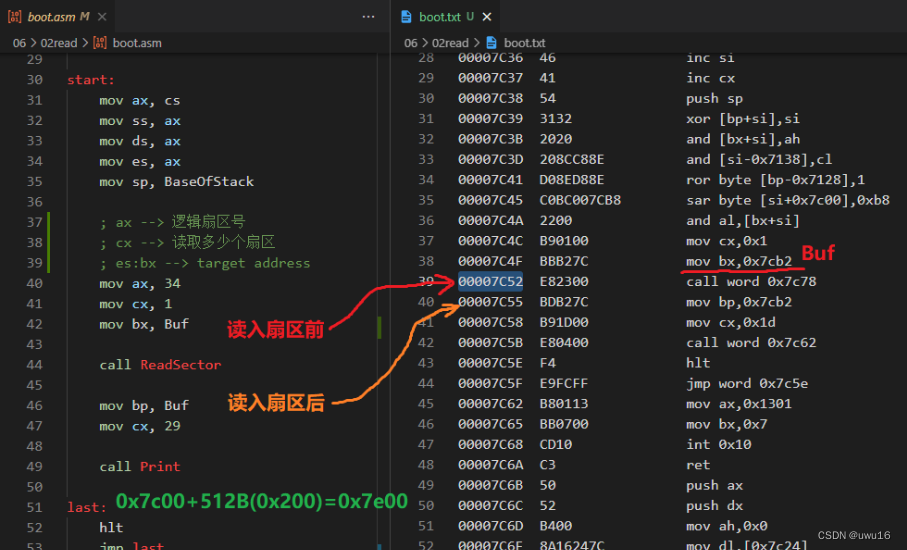Click the boot.txt icon in right breadcrumb
Image resolution: width=907 pixels, height=550 pixels.
491,43
